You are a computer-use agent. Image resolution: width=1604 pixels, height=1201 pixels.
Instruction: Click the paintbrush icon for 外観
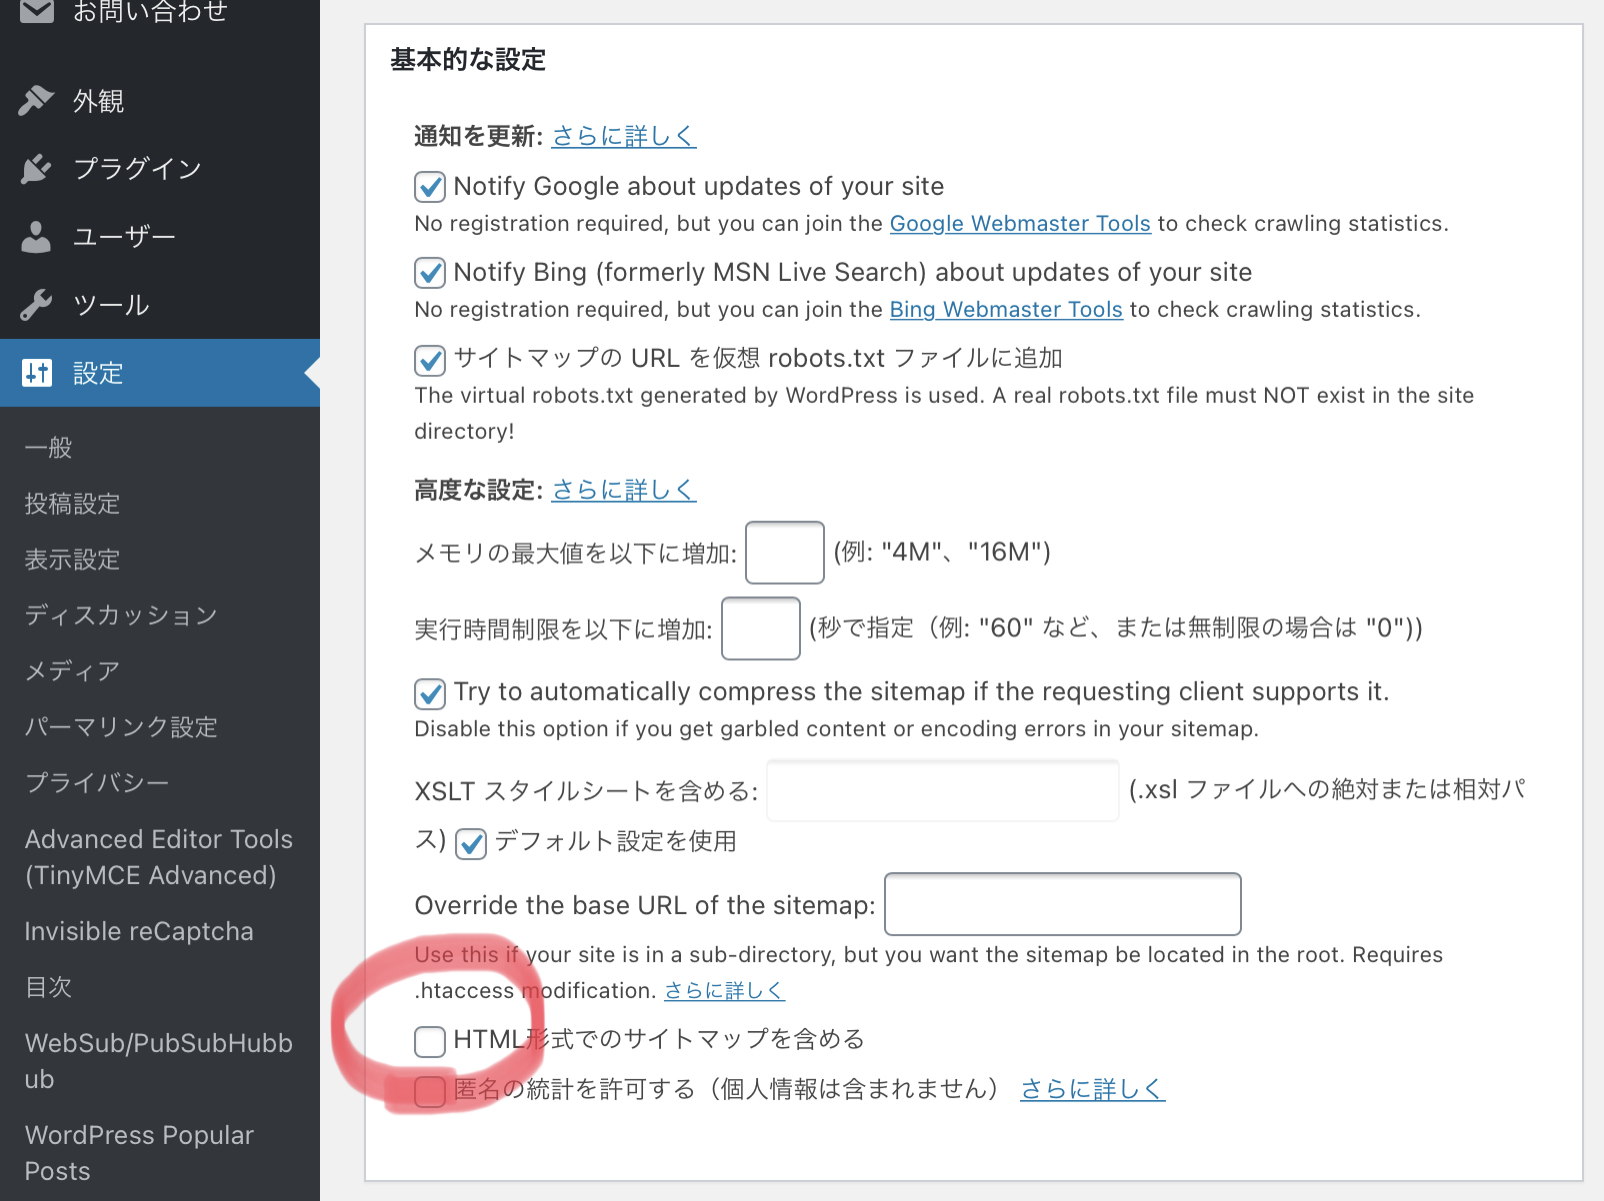coord(37,100)
